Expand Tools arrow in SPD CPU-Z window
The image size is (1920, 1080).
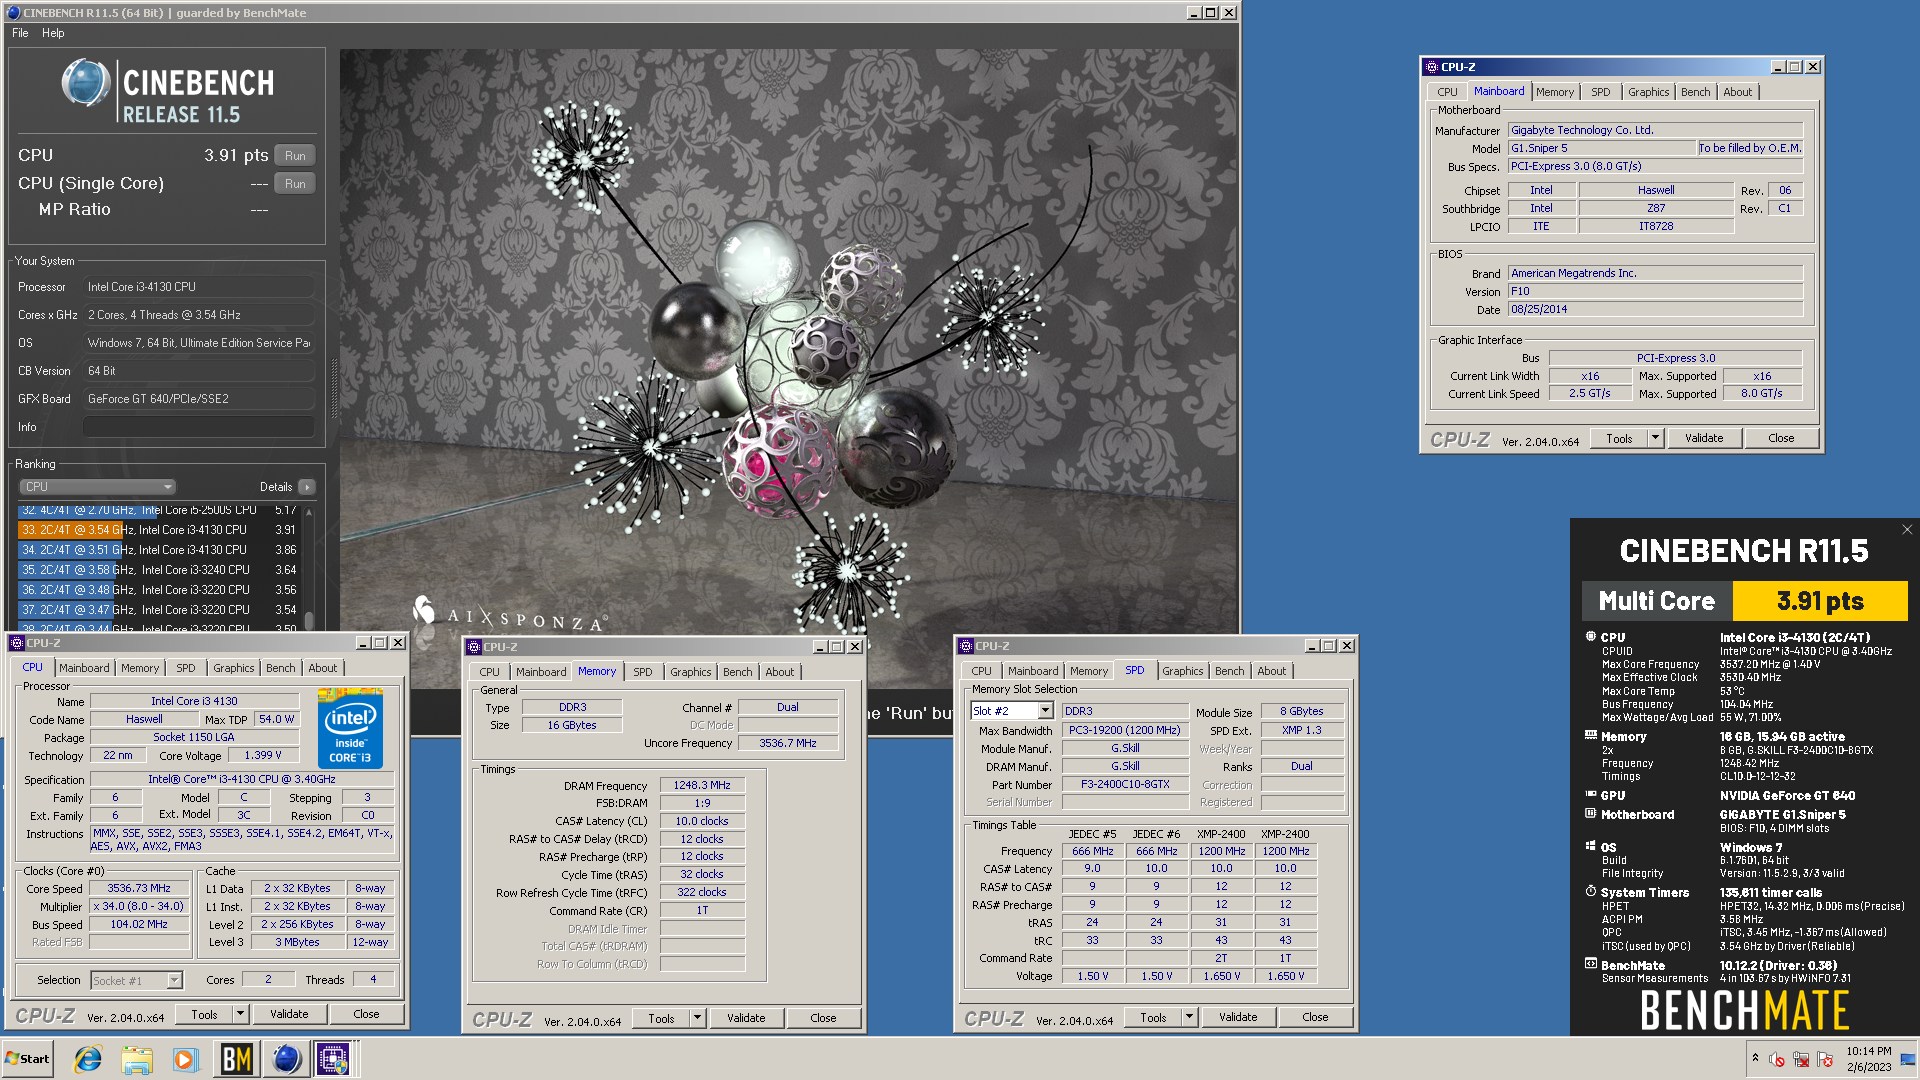tap(1189, 1017)
